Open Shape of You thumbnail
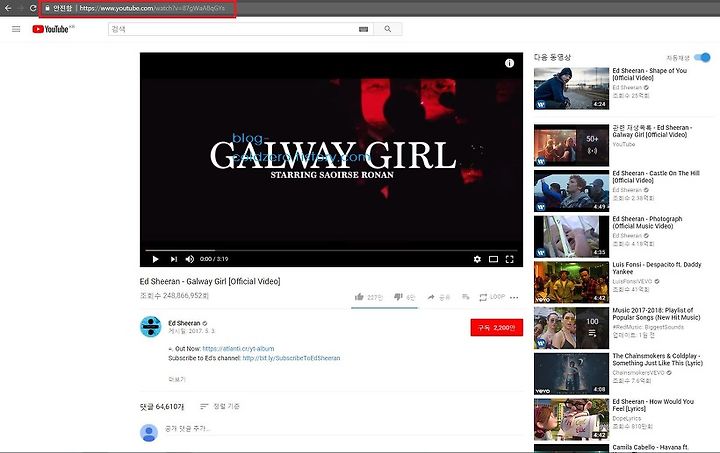The width and height of the screenshot is (720, 453). pos(571,89)
